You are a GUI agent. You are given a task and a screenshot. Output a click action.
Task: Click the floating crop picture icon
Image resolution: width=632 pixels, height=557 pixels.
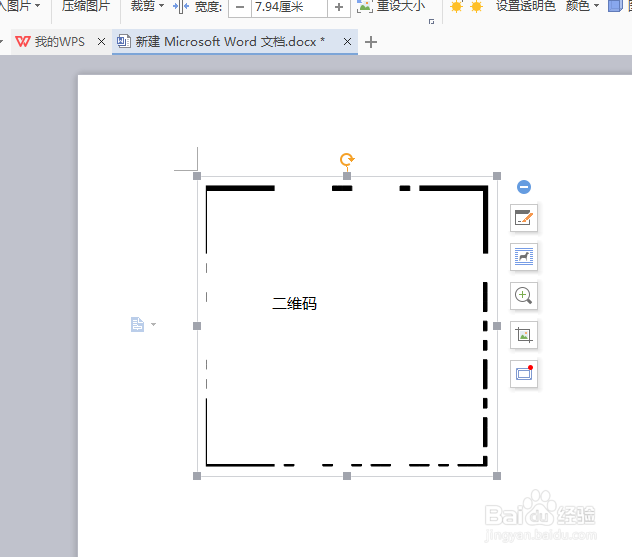click(x=524, y=335)
